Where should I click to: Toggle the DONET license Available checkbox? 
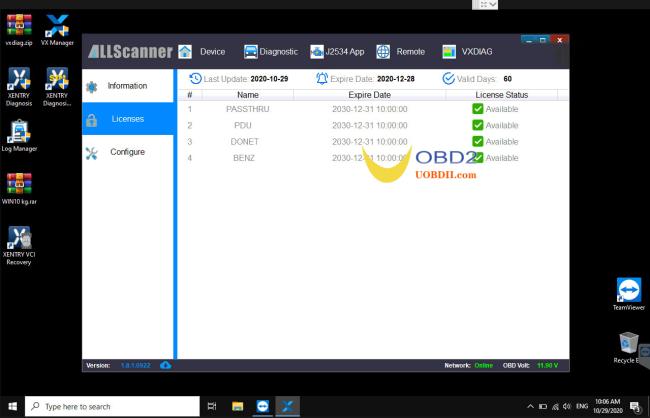click(478, 141)
